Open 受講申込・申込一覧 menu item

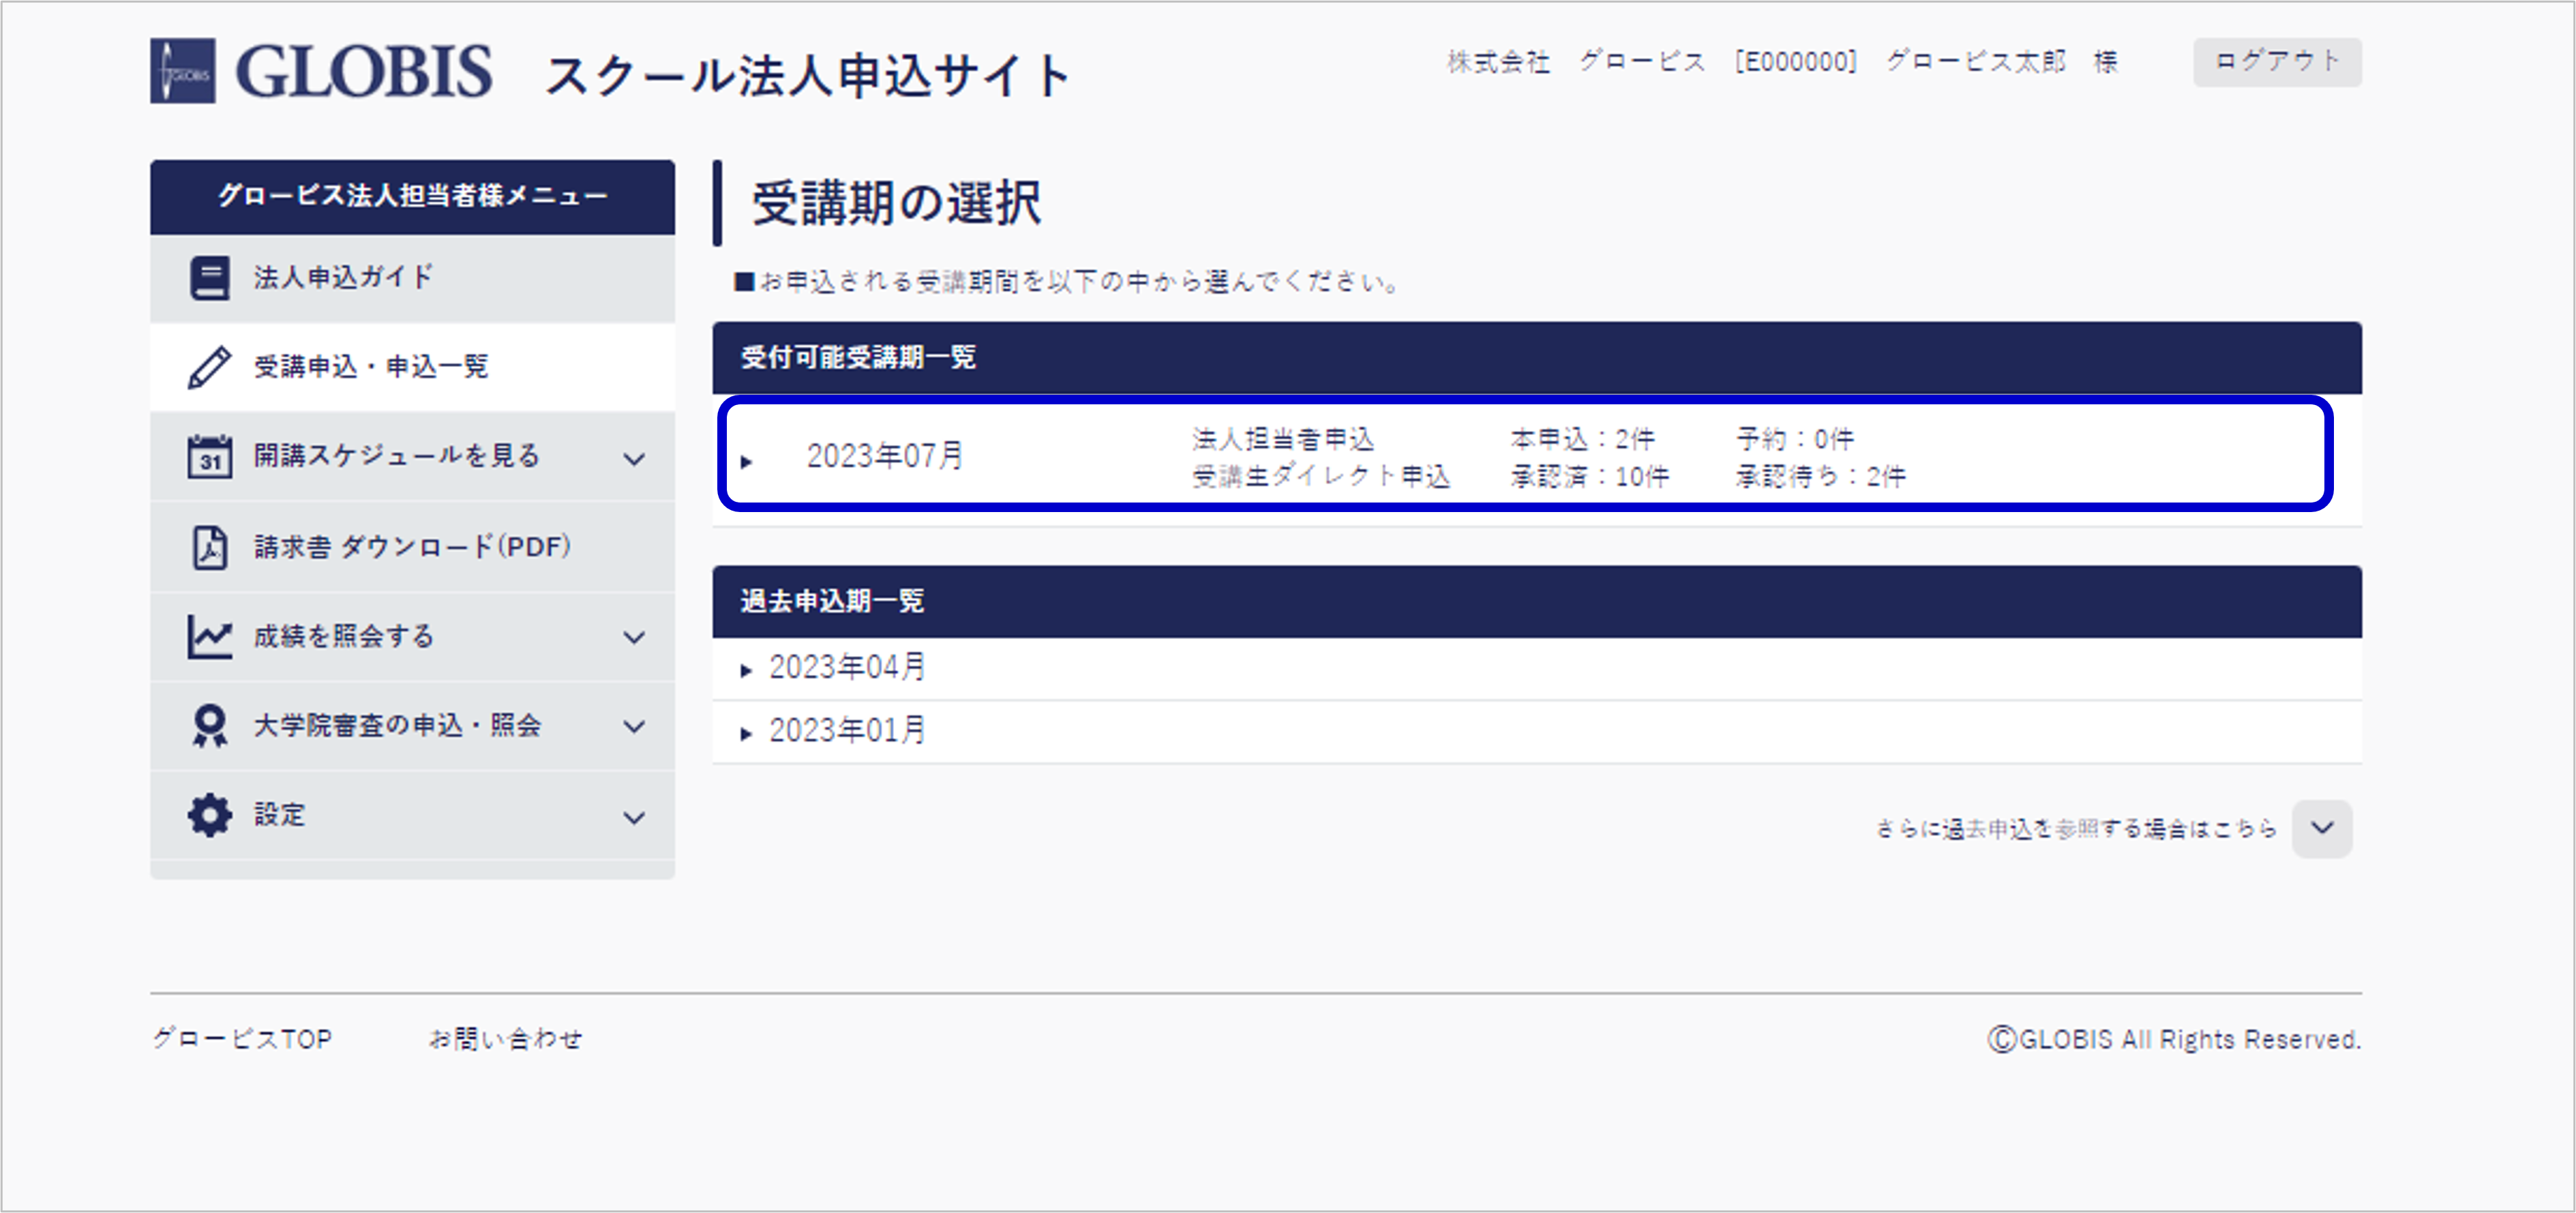tap(412, 367)
